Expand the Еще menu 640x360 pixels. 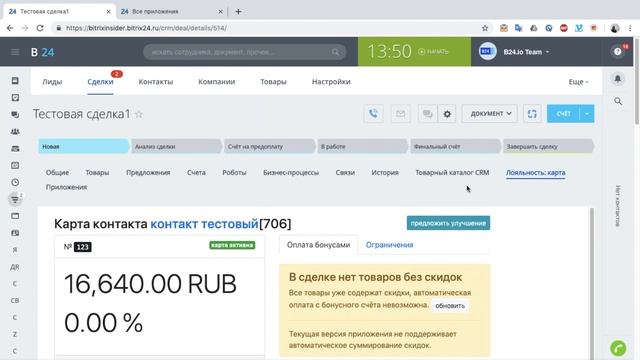click(x=578, y=82)
